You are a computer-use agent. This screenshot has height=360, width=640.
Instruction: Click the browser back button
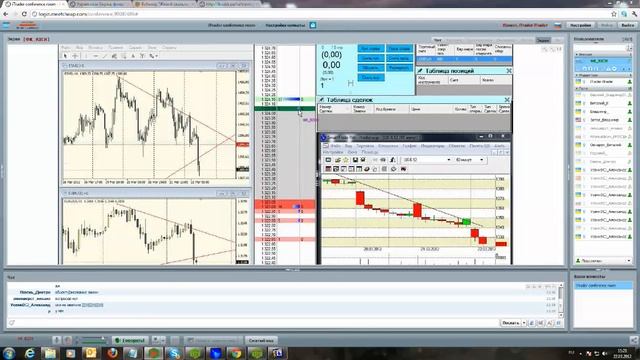click(x=6, y=14)
